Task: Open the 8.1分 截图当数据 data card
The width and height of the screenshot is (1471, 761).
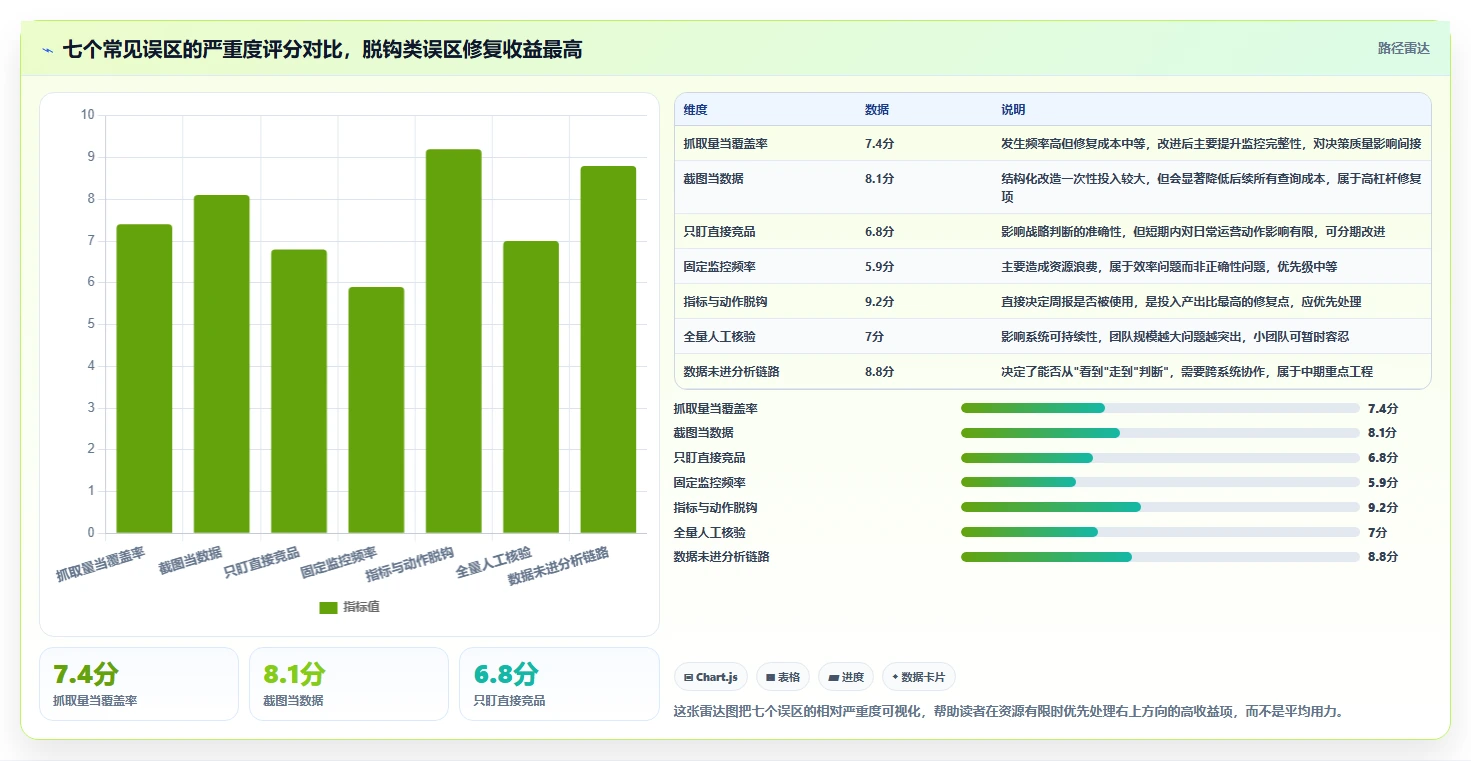Action: click(349, 684)
